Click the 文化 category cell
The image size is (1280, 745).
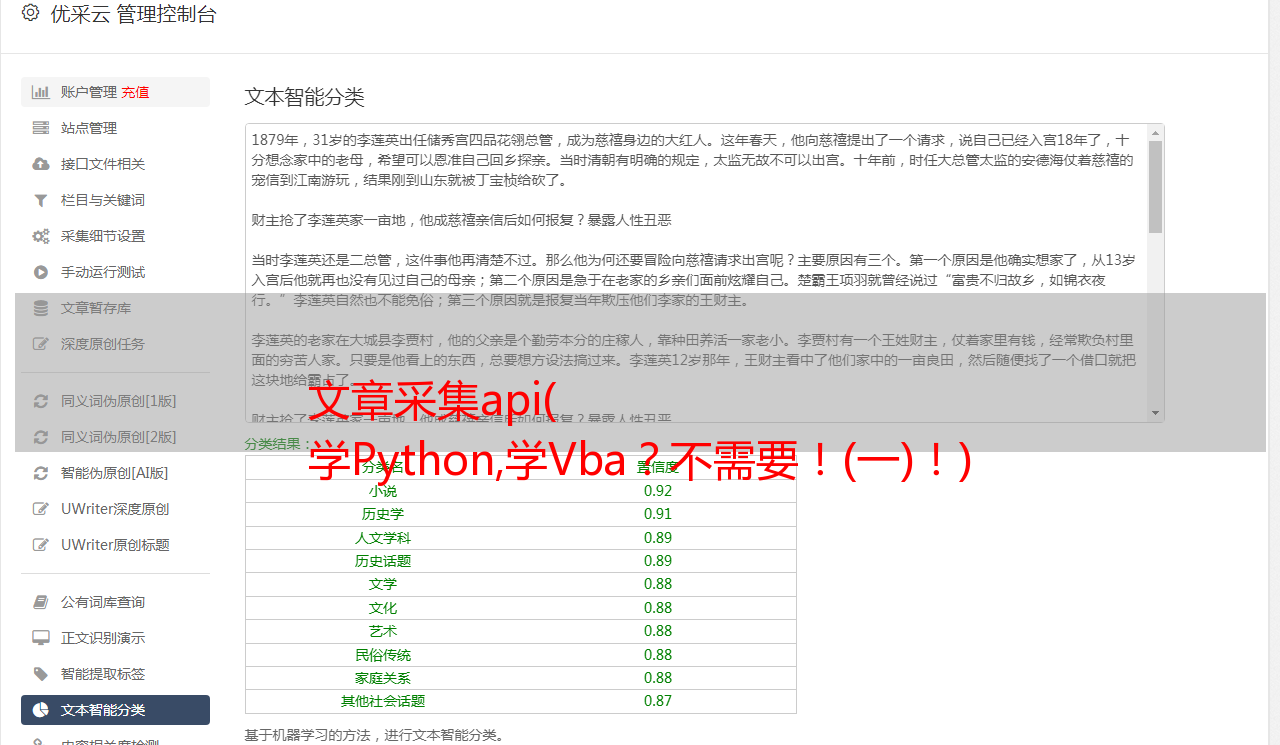point(383,608)
